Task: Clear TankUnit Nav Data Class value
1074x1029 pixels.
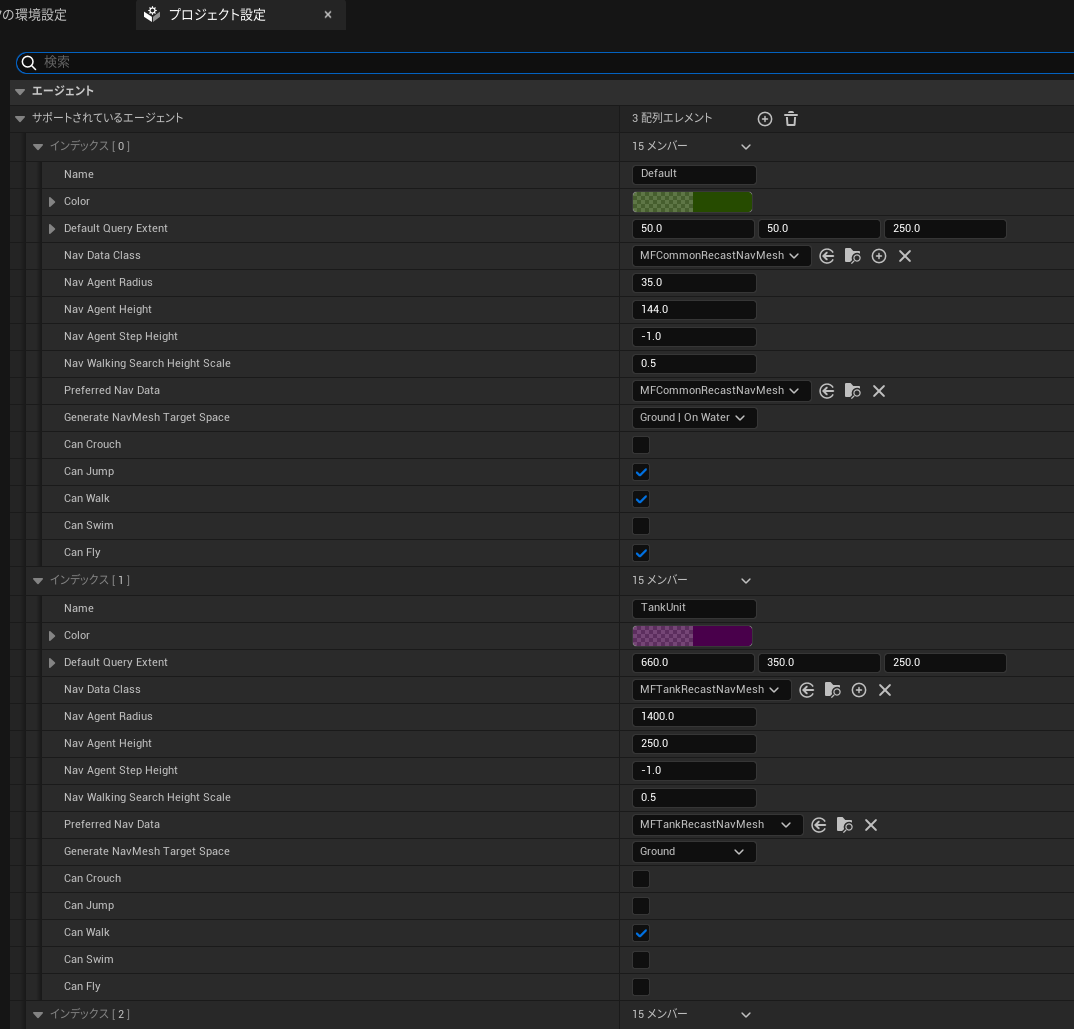Action: click(x=885, y=690)
